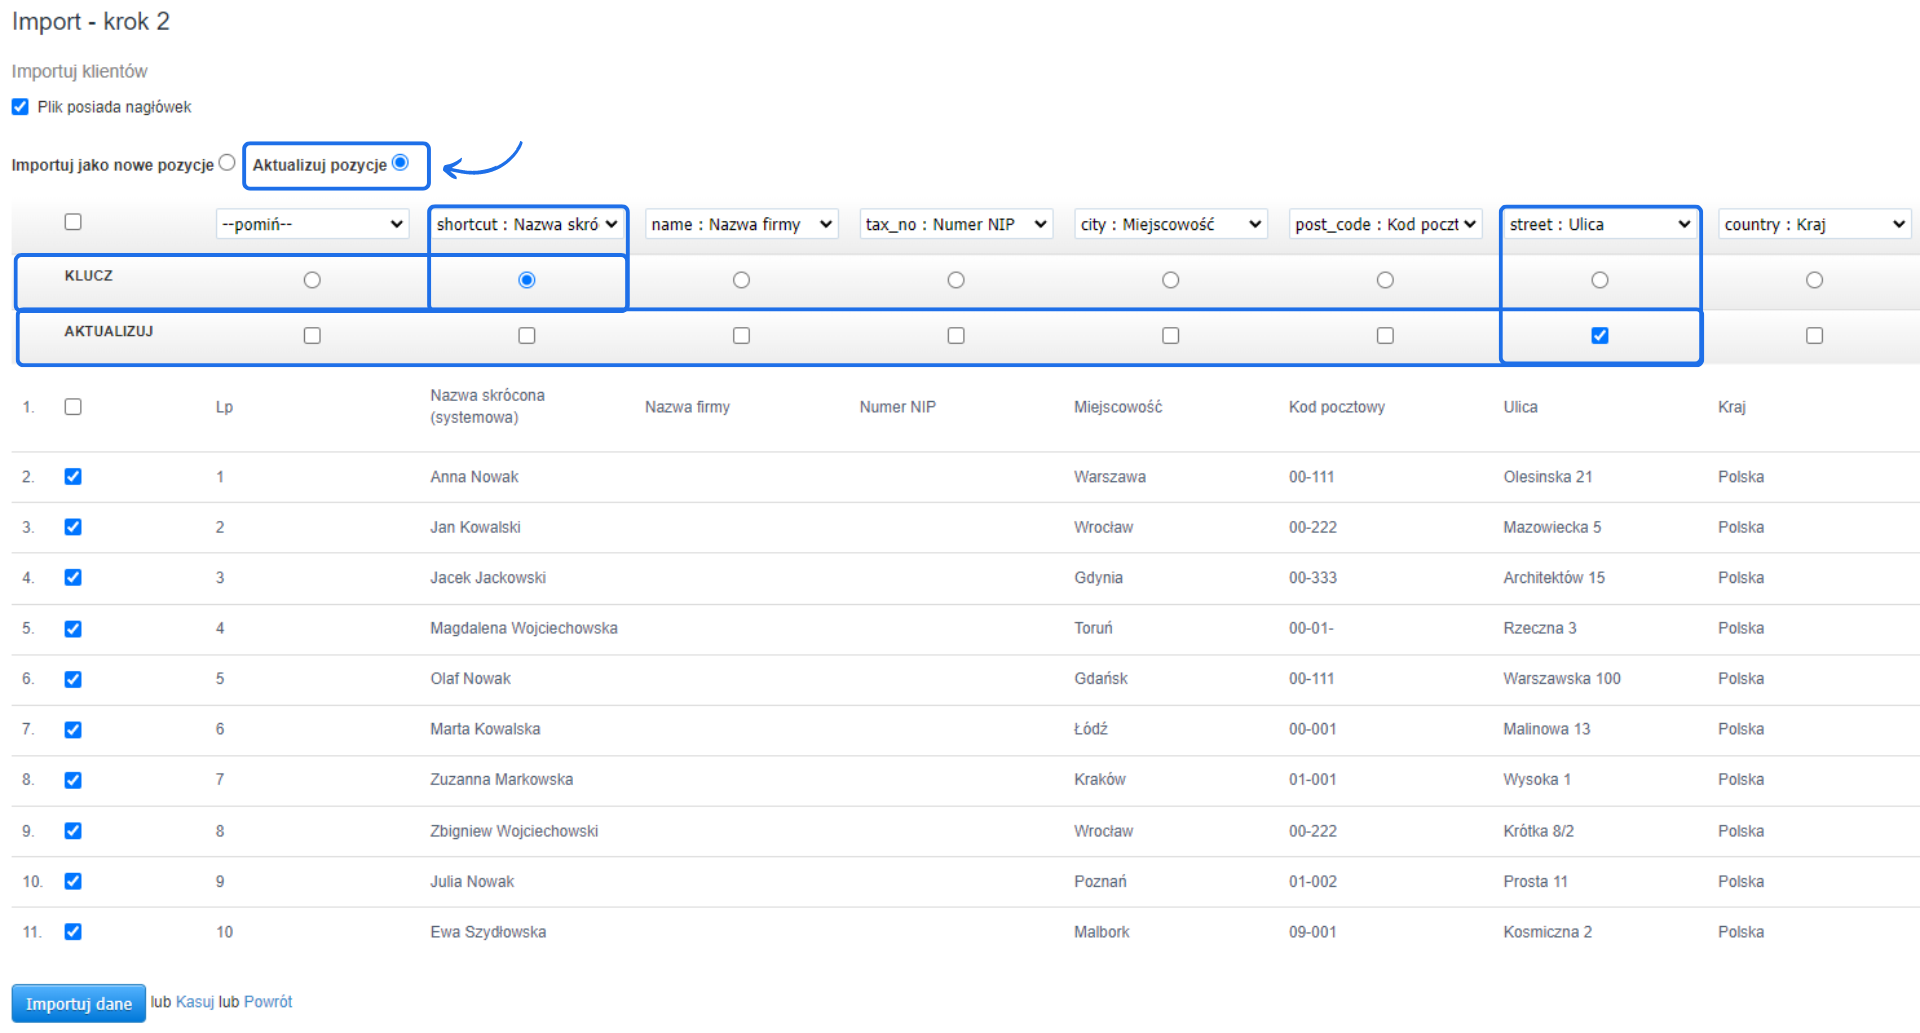
Task: Uncheck AKTUALIZUJ checkbox for street column
Action: 1600,336
